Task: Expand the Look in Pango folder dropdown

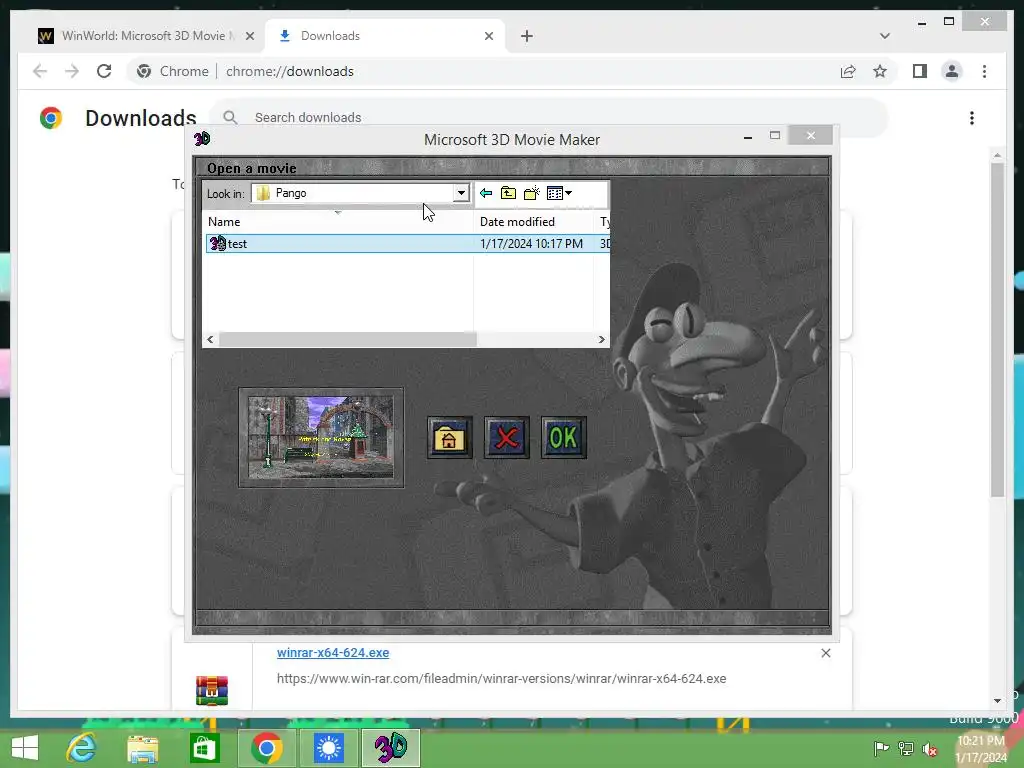Action: click(461, 193)
